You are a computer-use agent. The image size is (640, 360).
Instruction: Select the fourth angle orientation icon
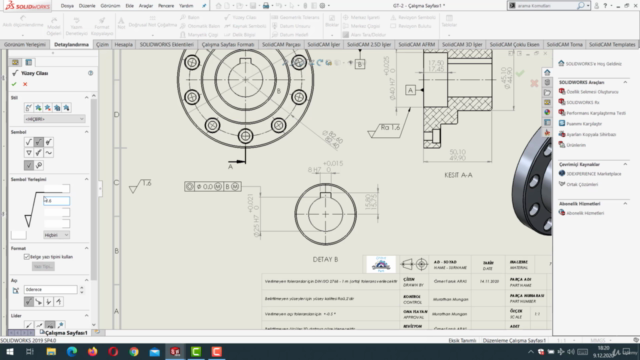click(x=59, y=302)
